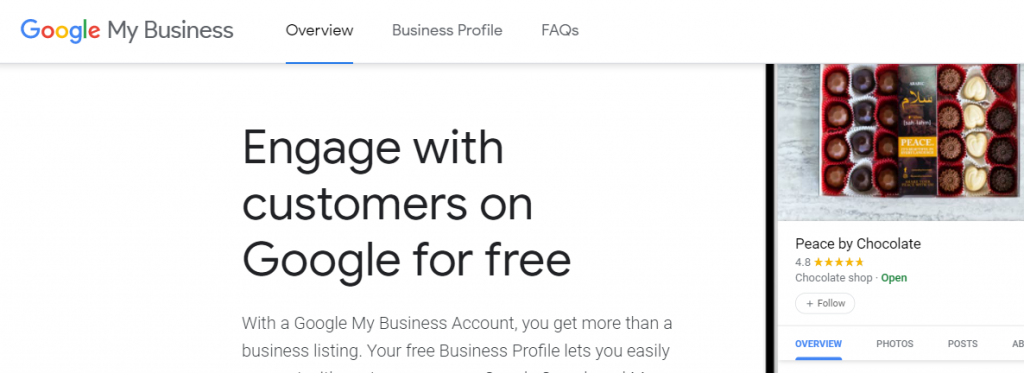The width and height of the screenshot is (1024, 373).
Task: Click the Follow button
Action: (825, 303)
